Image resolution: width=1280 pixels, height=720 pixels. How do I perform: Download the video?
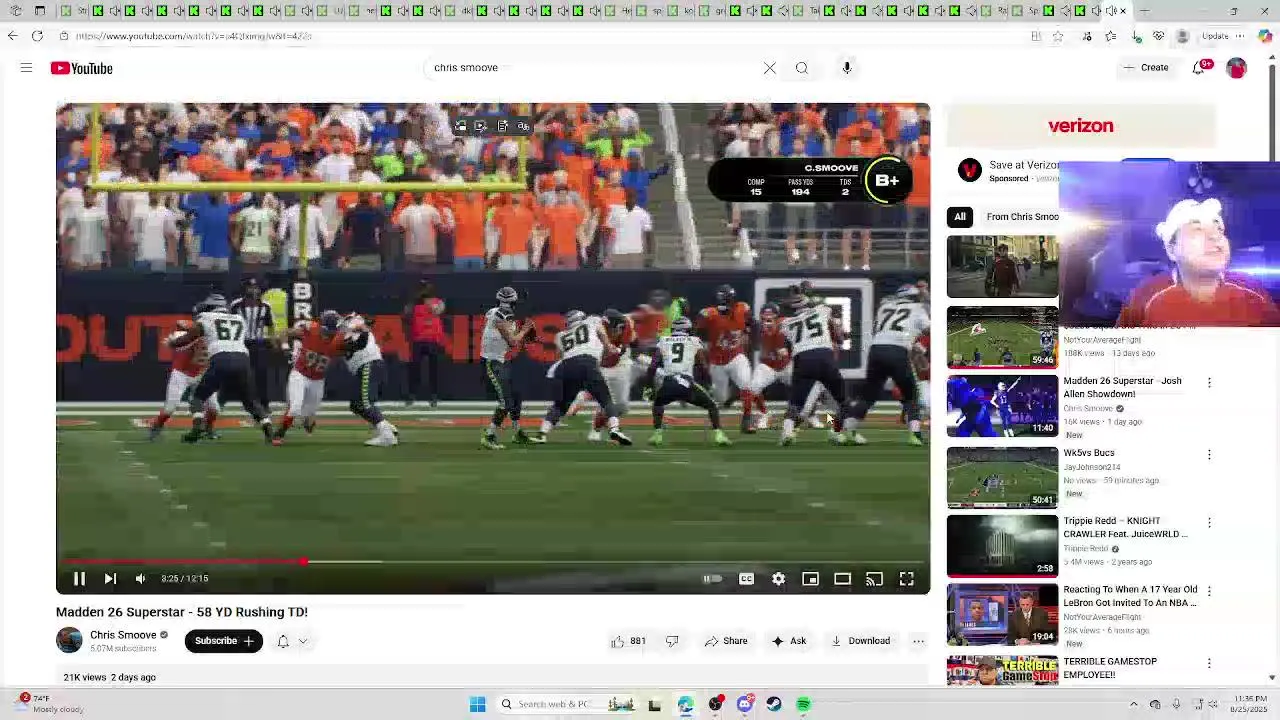pos(860,641)
